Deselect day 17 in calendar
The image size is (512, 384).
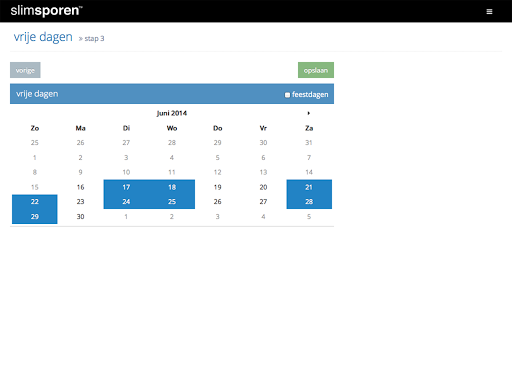(x=126, y=187)
